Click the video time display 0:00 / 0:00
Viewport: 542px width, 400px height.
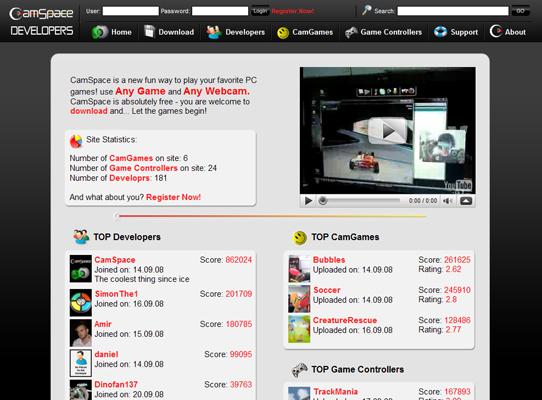(x=423, y=201)
